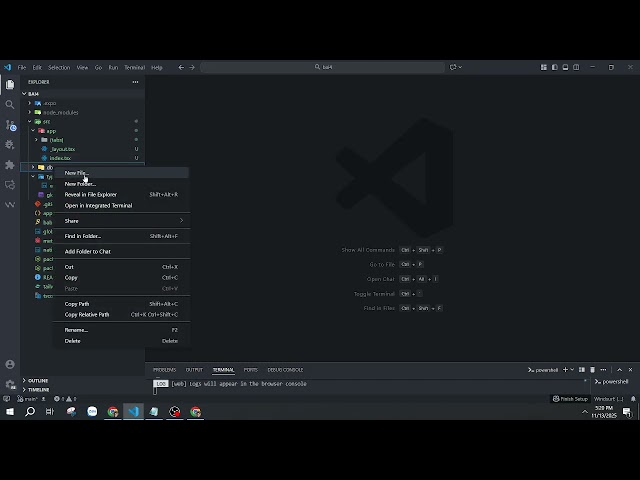
Task: Add a new terminal with plus icon
Action: tap(565, 369)
